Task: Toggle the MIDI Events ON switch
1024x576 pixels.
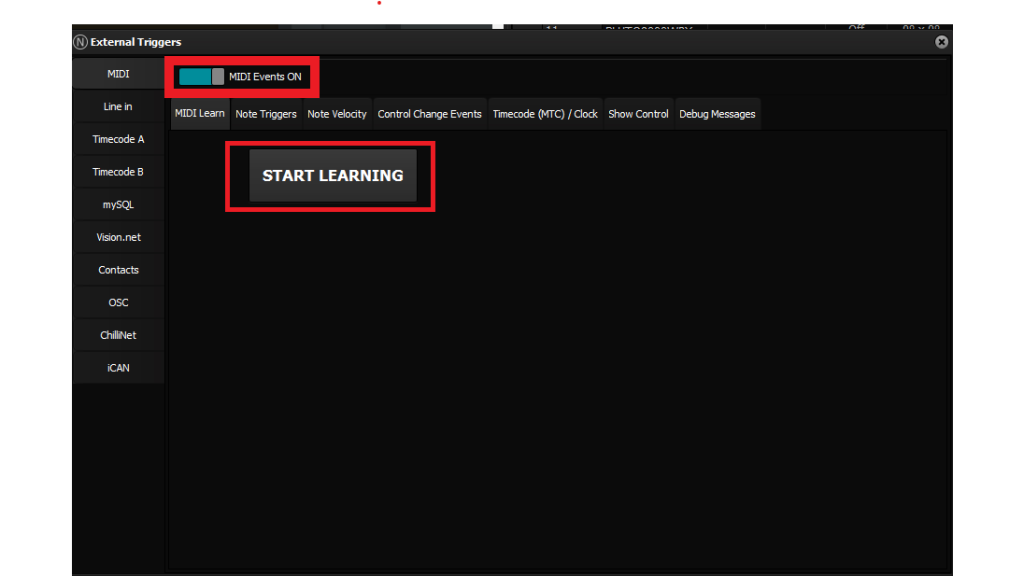Action: (x=201, y=76)
